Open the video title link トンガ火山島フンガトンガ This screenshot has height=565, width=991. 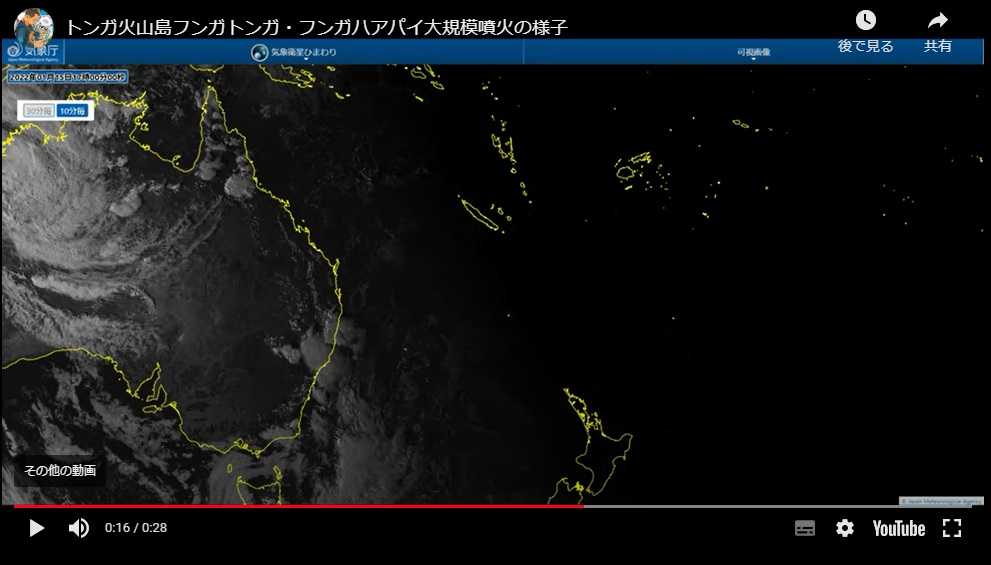316,27
